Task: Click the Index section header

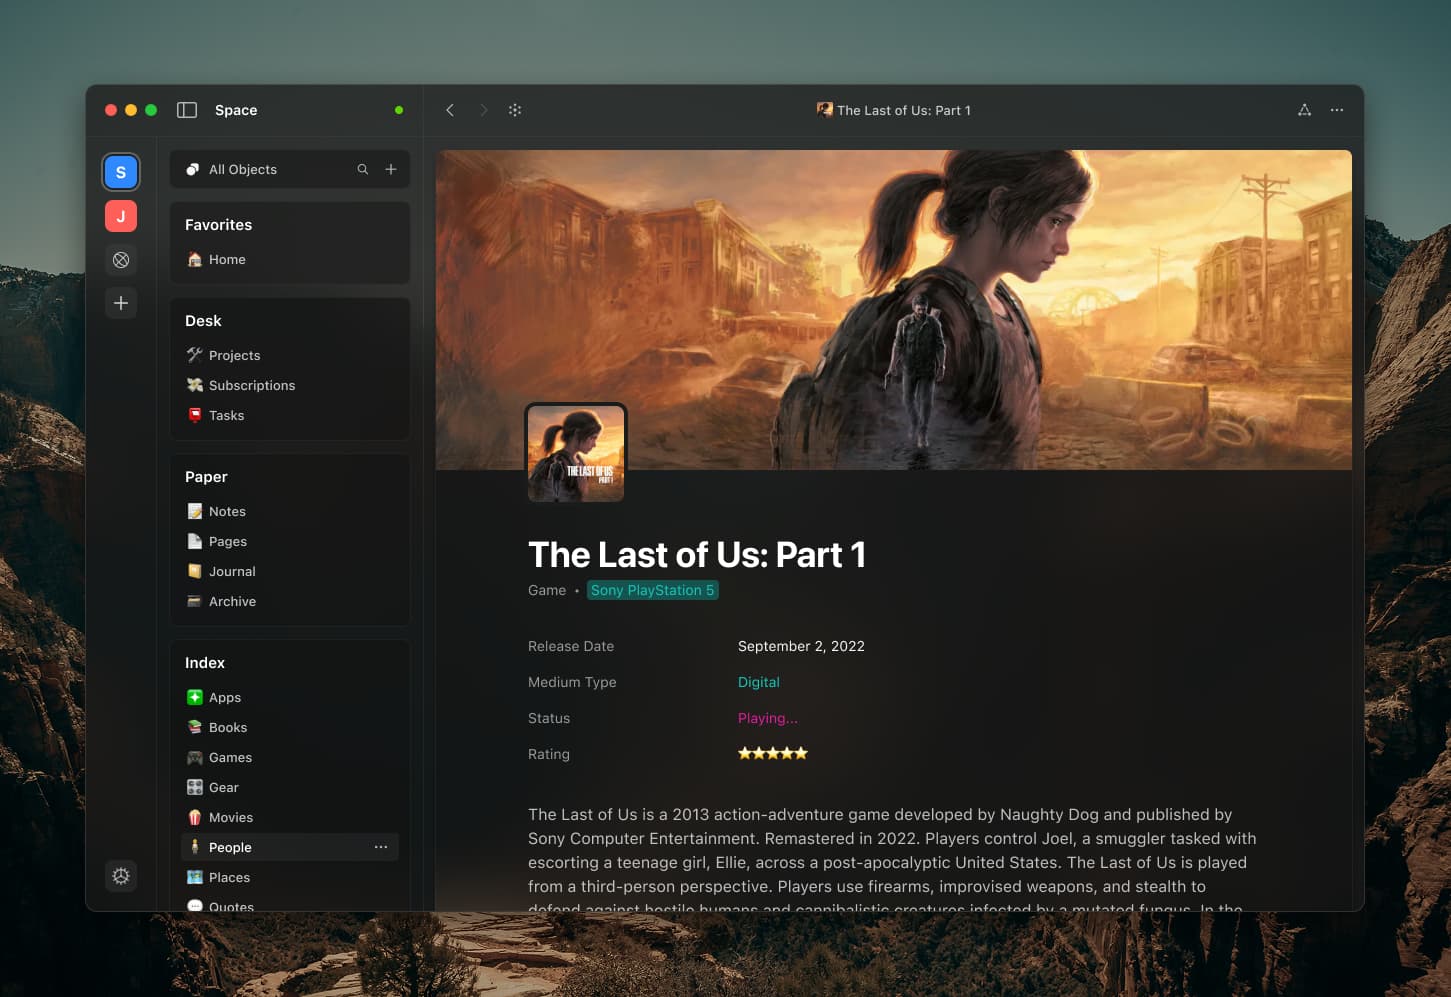Action: 205,663
